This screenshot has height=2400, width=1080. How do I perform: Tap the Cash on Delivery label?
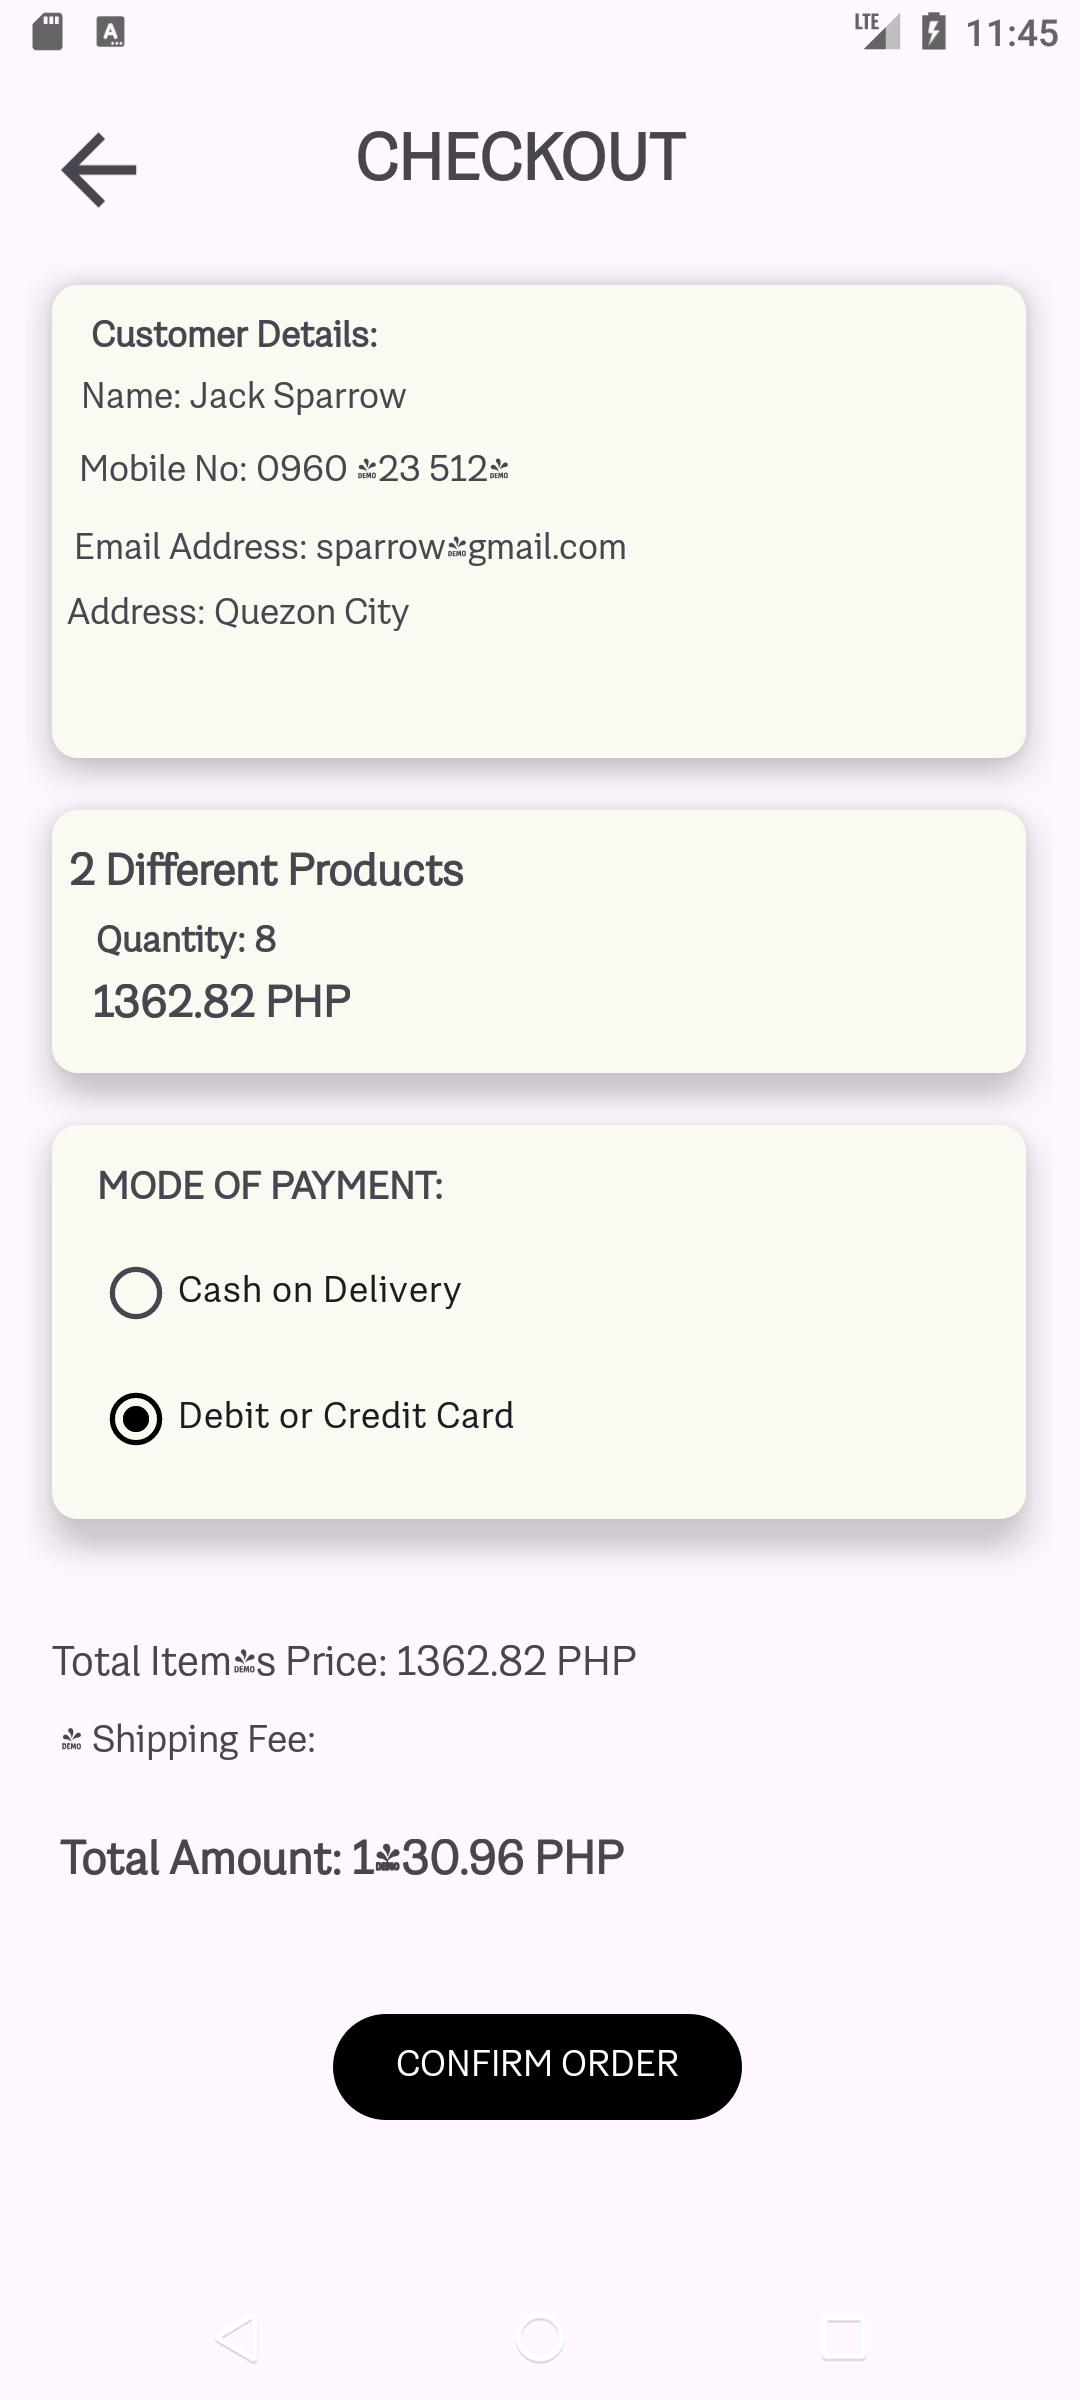pos(319,1290)
